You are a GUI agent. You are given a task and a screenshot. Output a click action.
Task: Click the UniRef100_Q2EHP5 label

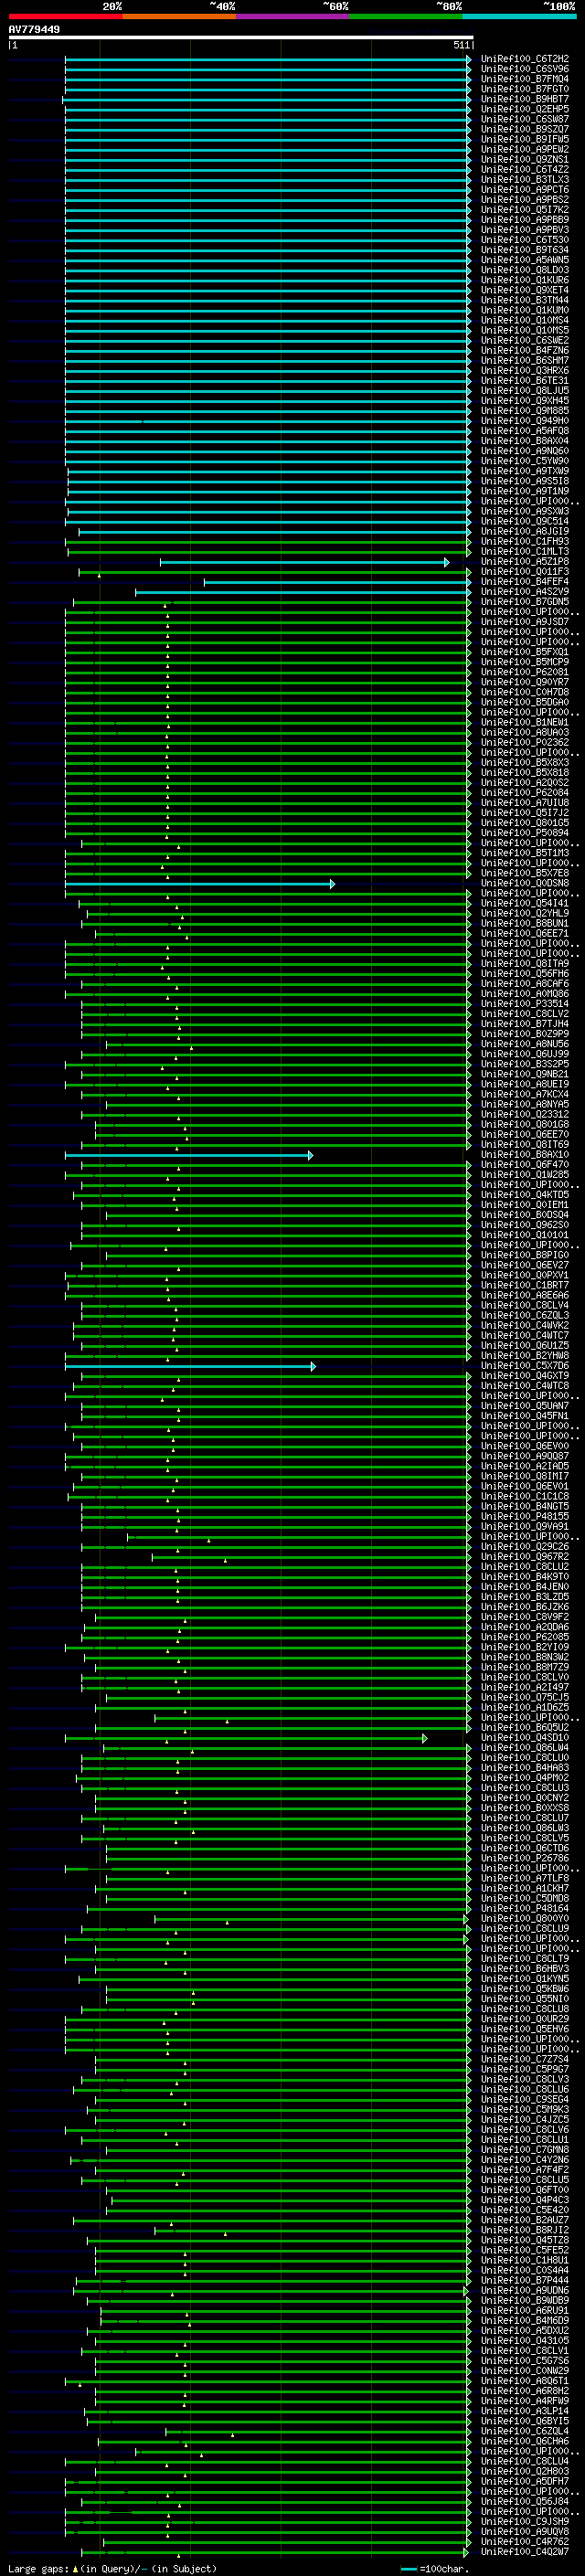coord(524,109)
